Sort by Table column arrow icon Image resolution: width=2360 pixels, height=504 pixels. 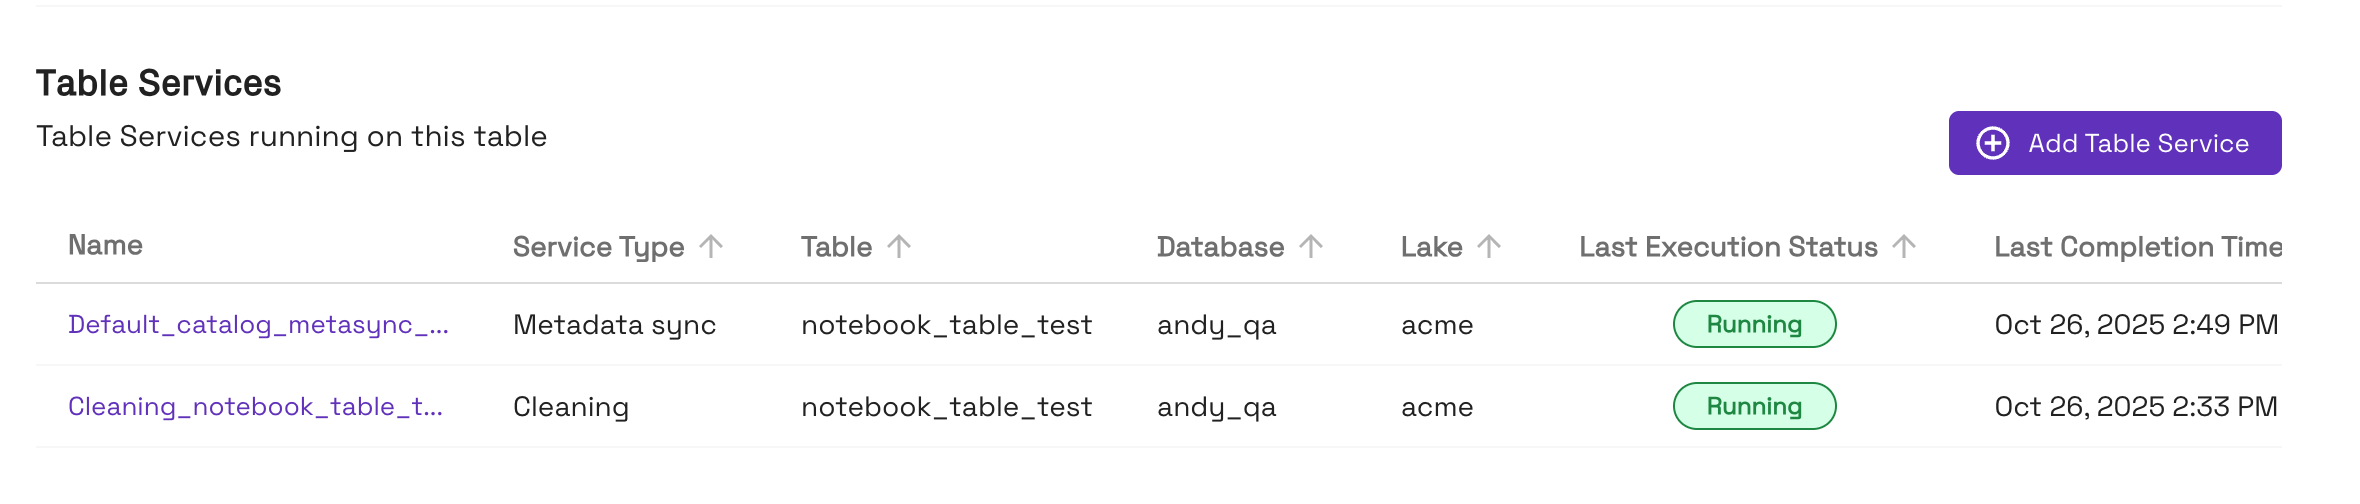(899, 246)
